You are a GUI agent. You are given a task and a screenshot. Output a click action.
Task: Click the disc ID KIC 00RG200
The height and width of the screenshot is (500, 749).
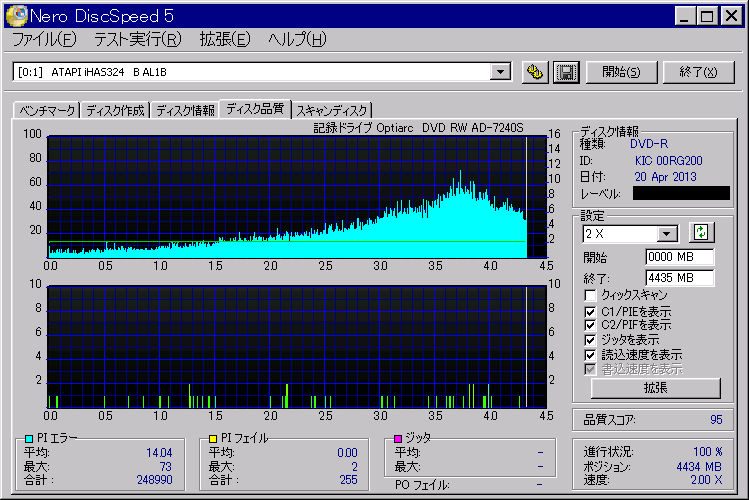tap(668, 161)
